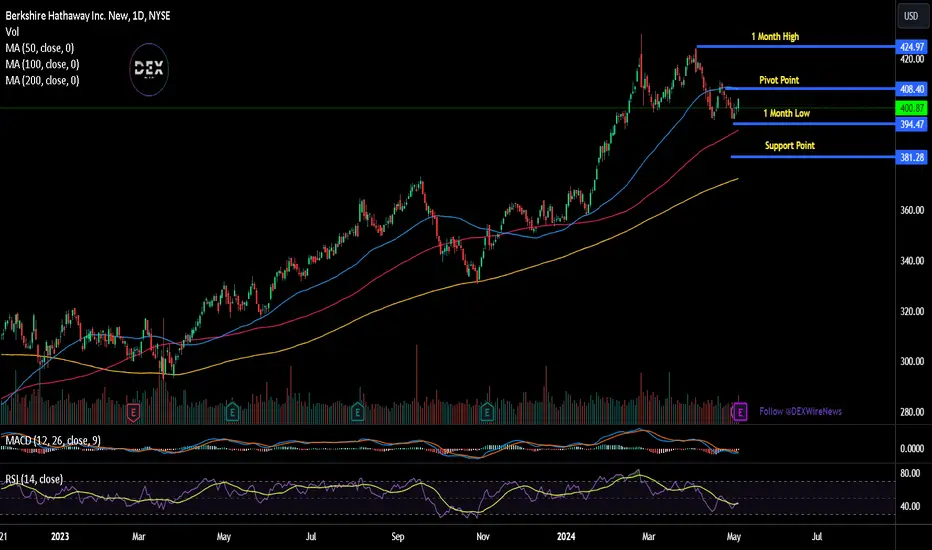Click the 424.97 price label
The image size is (932, 550).
click(x=911, y=47)
